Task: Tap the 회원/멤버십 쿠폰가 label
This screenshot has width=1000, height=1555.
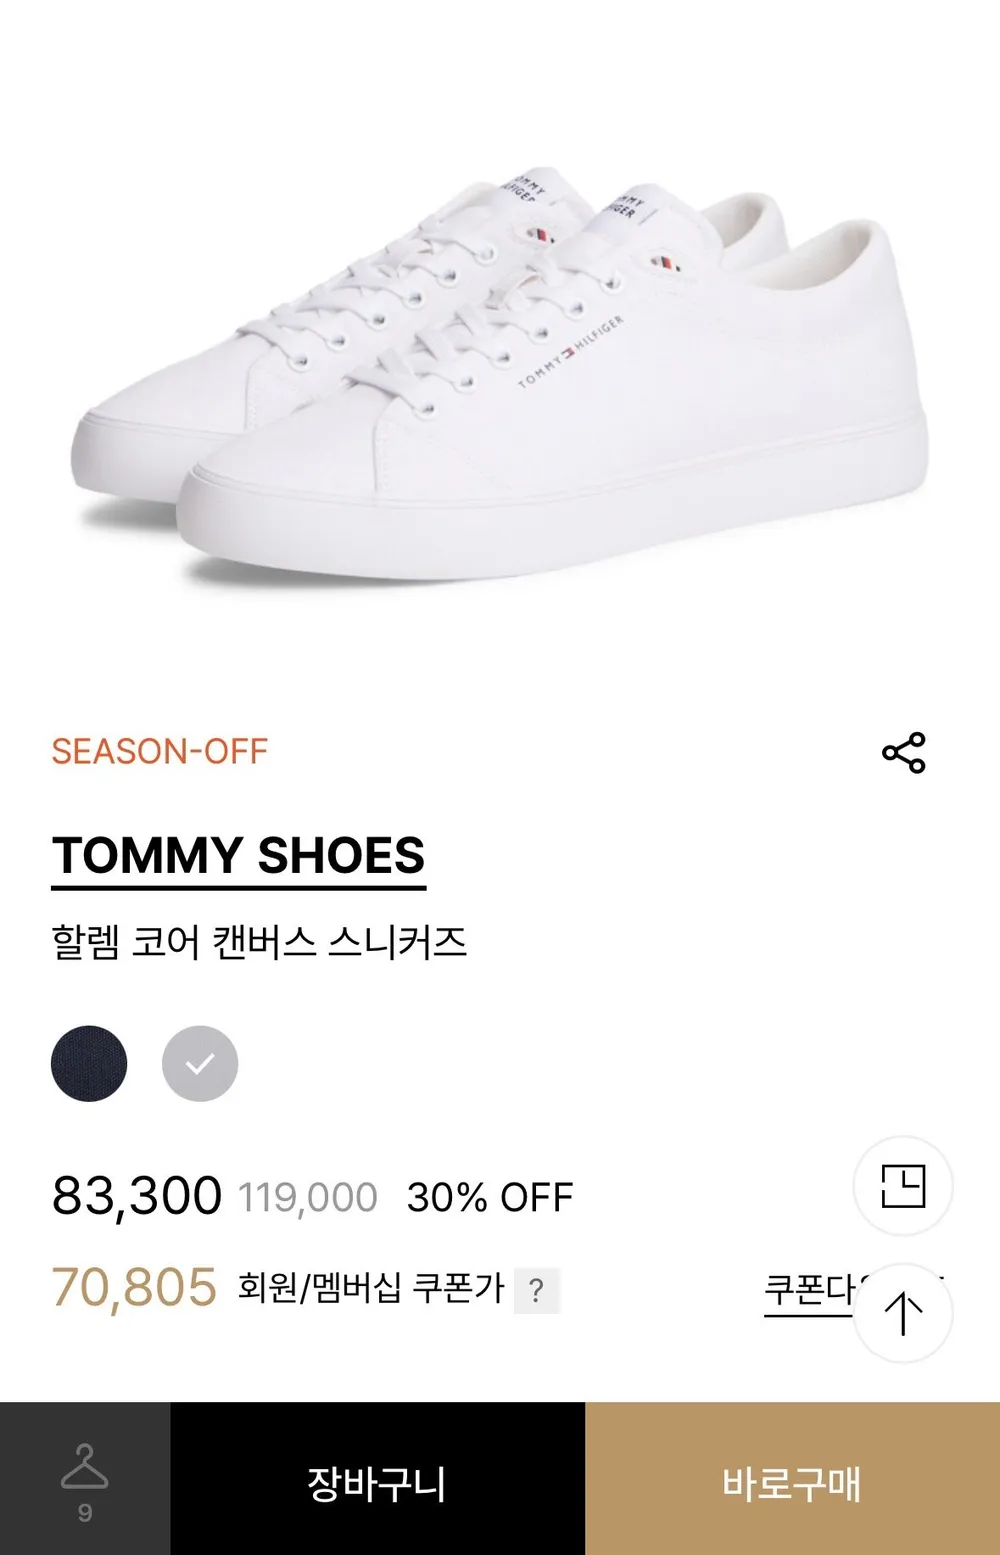Action: click(371, 1288)
